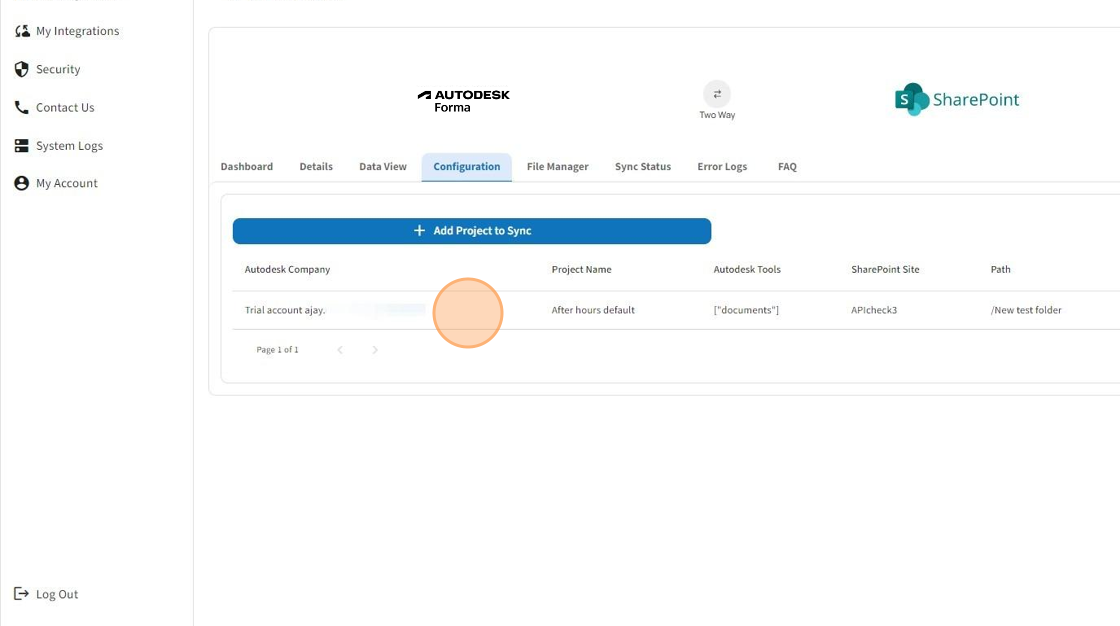
Task: Click the System Logs server icon
Action: coord(22,146)
